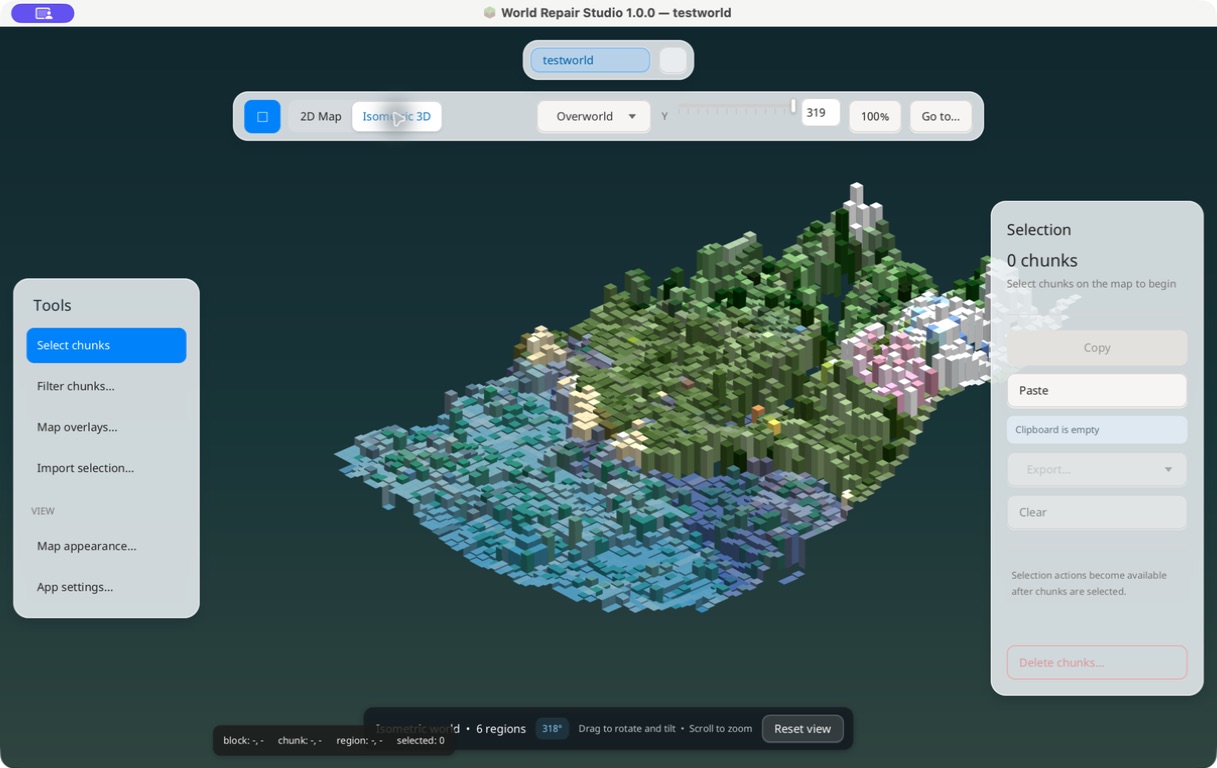Click the 'Y' label beside the slider

coord(664,117)
